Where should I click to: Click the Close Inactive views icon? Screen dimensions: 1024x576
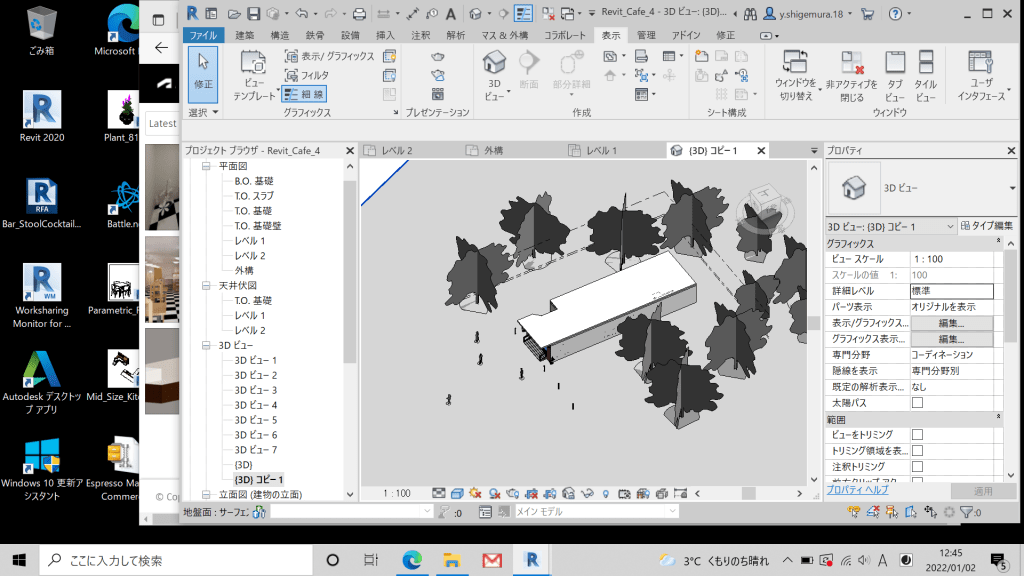850,64
